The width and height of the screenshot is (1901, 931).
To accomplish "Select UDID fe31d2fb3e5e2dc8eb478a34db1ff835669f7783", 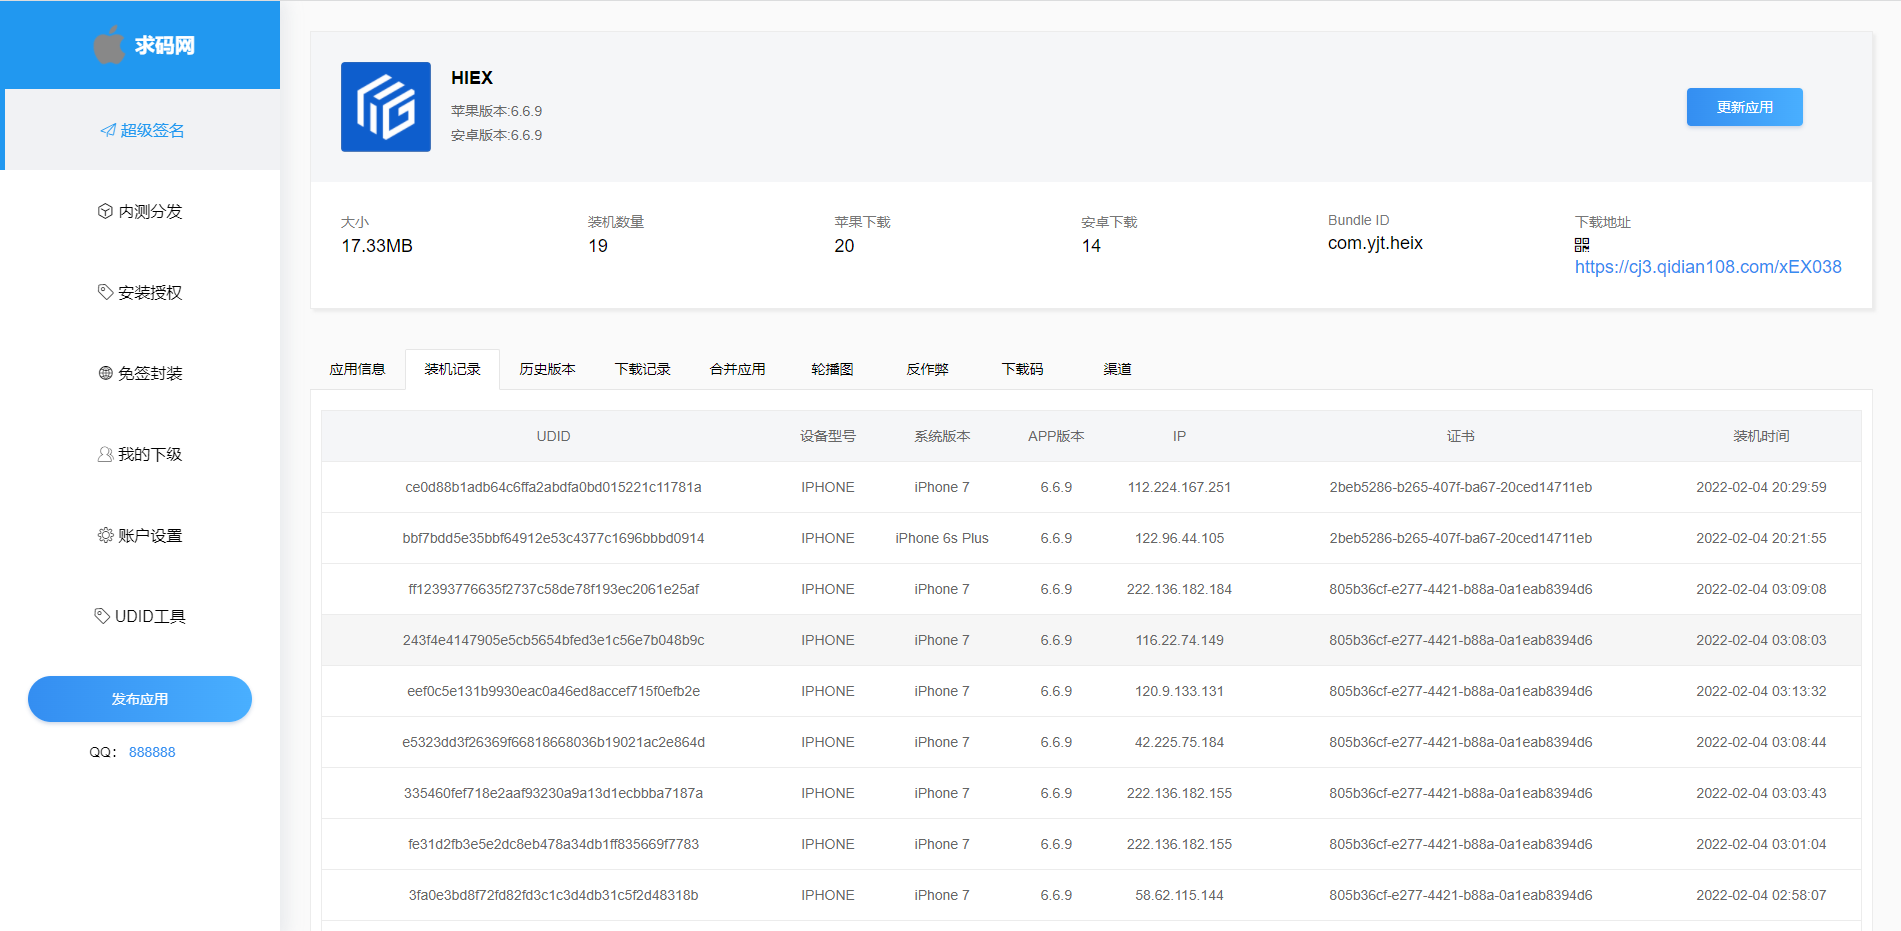I will pos(553,844).
